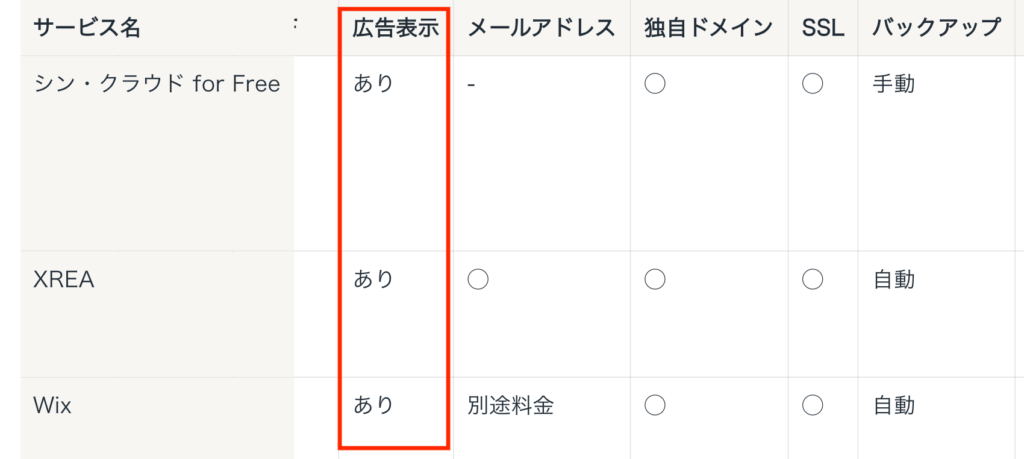Click the シン・クラウド for Free service name
This screenshot has width=1024, height=459.
pyautogui.click(x=157, y=84)
